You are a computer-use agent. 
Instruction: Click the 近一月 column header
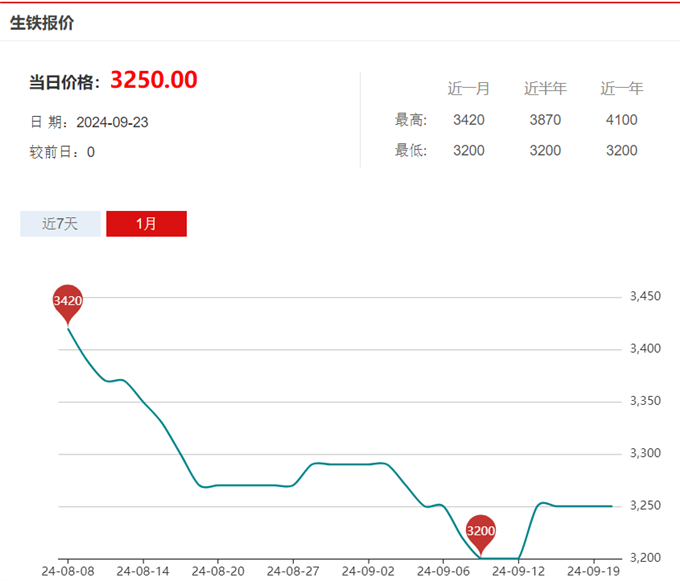coord(468,88)
